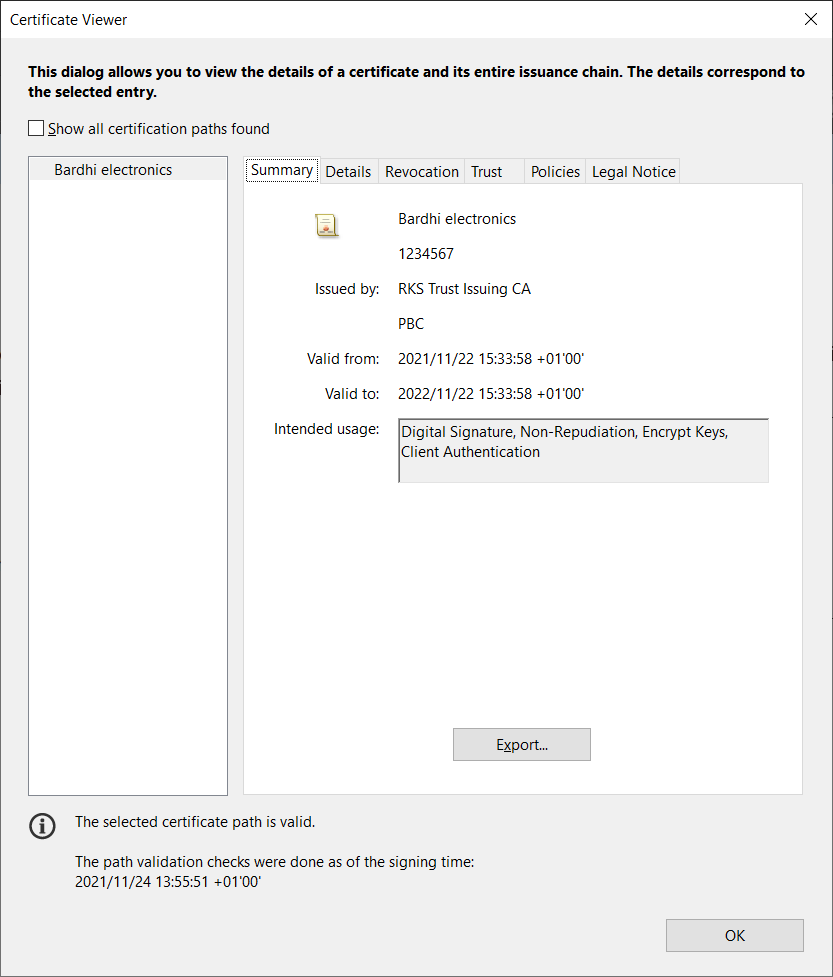This screenshot has width=833, height=977.
Task: Click the 'Valid to:' label
Action: tap(352, 394)
